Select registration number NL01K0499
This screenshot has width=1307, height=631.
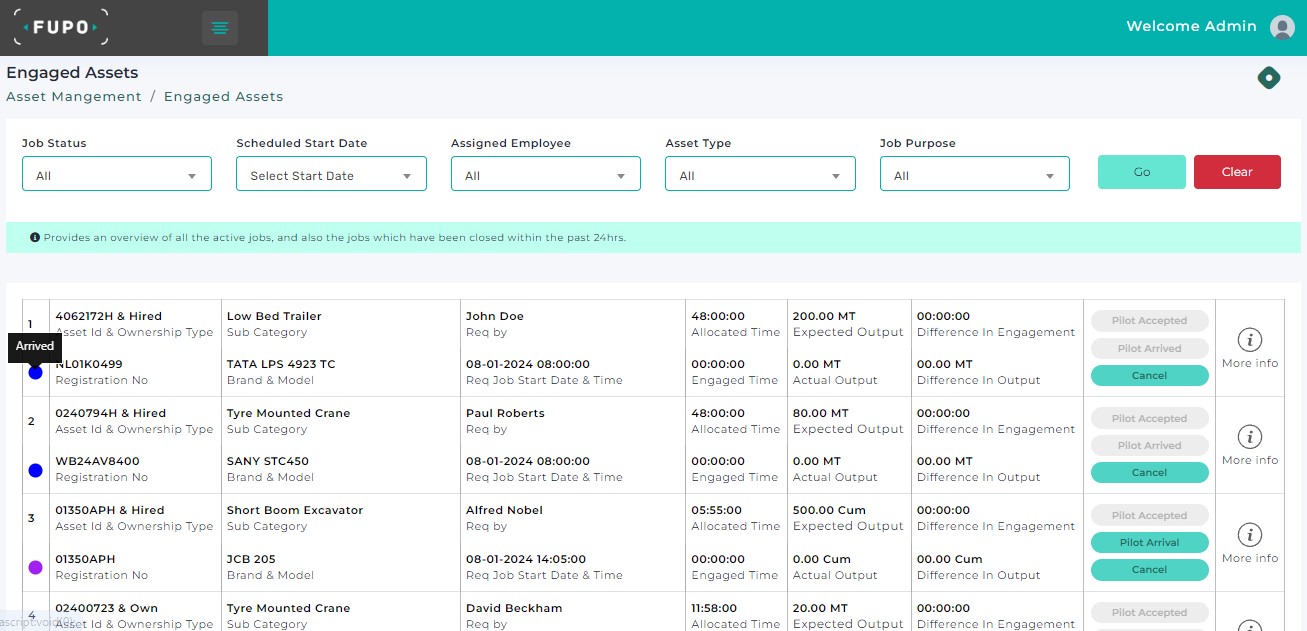(89, 364)
